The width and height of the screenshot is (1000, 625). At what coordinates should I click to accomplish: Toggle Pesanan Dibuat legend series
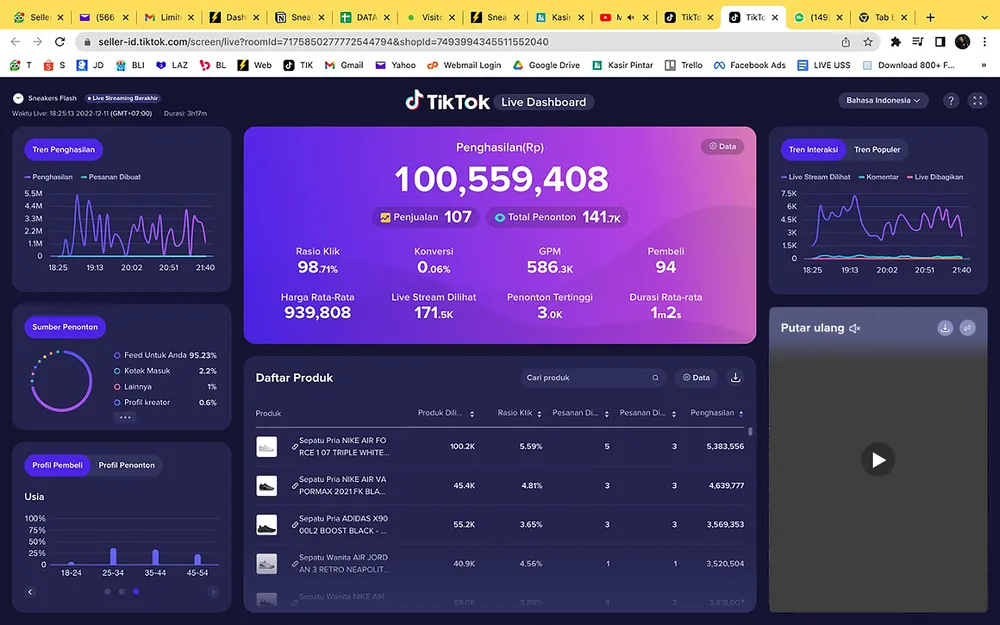tap(111, 177)
